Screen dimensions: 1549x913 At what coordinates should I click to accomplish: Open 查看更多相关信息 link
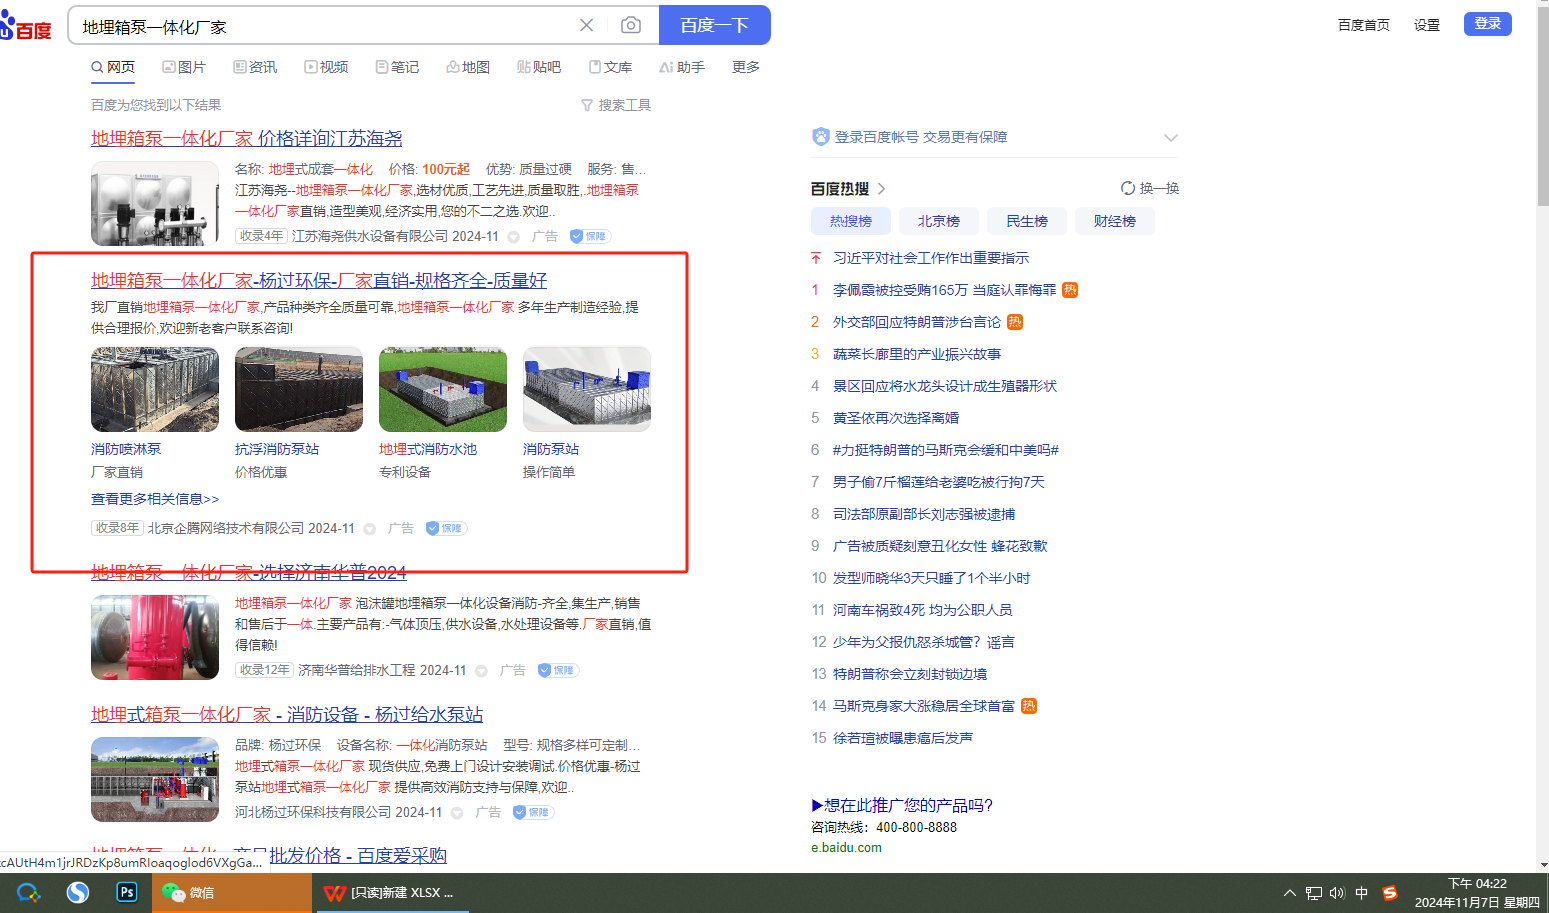(x=155, y=499)
